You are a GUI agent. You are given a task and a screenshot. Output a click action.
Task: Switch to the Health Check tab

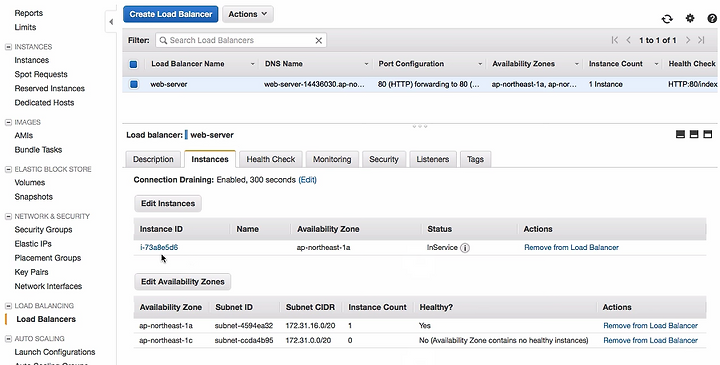(270, 159)
